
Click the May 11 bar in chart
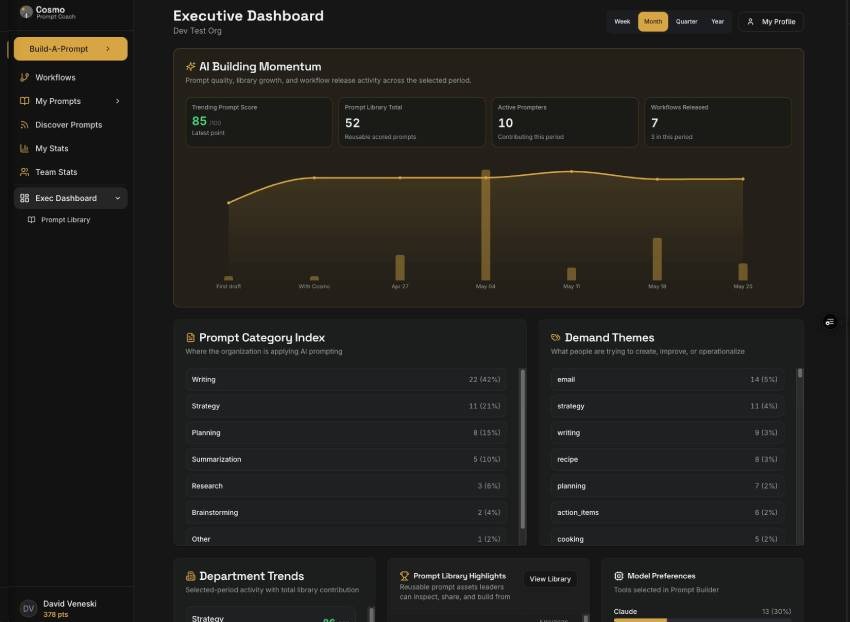click(571, 273)
